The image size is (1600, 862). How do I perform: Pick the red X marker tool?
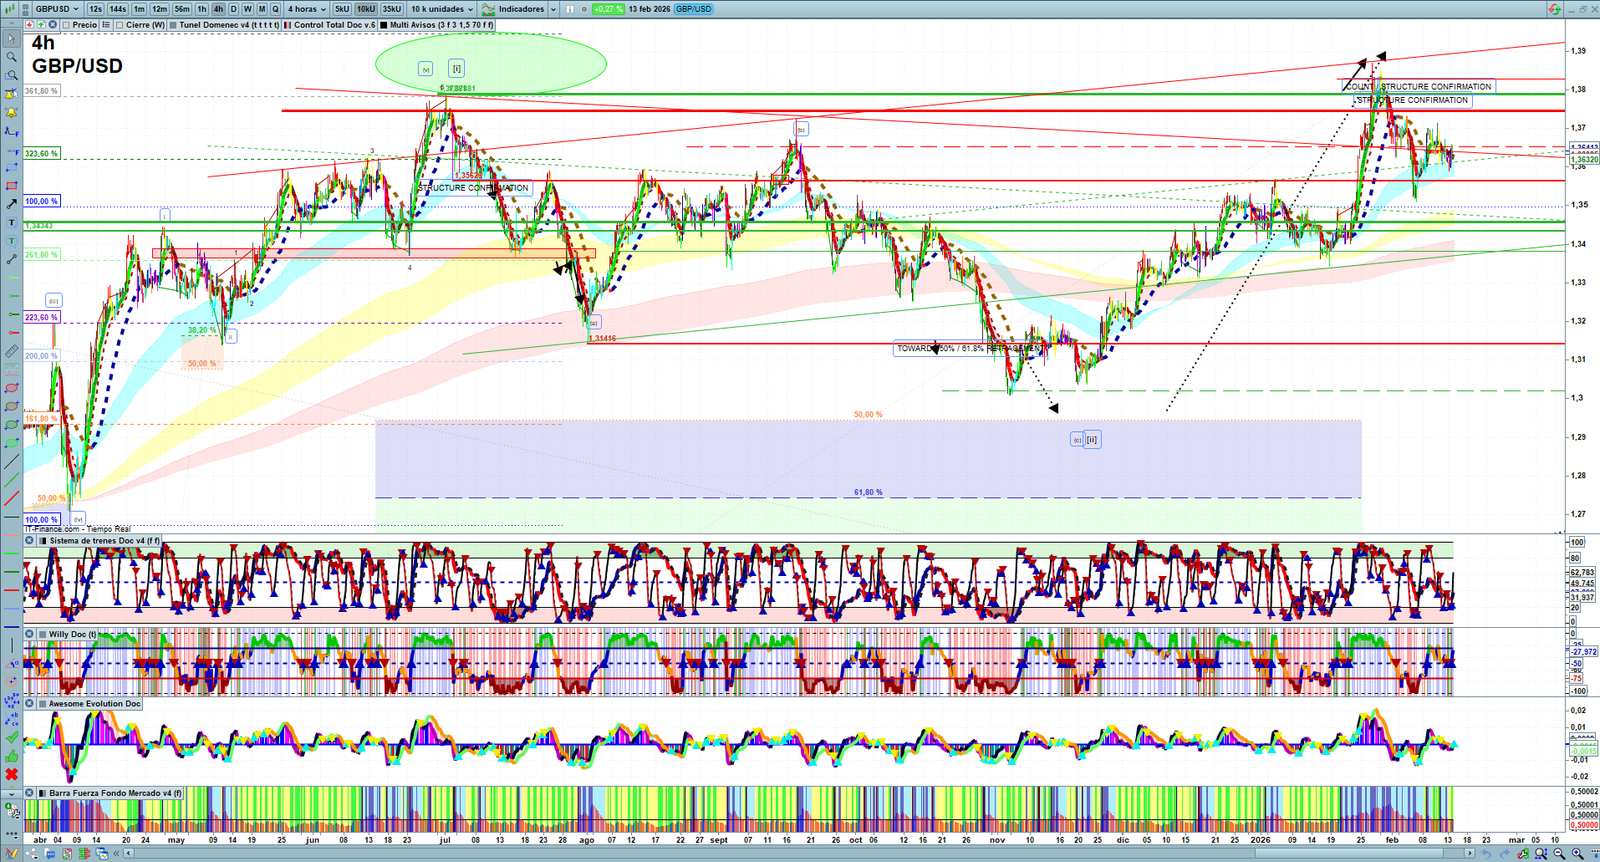[x=11, y=774]
